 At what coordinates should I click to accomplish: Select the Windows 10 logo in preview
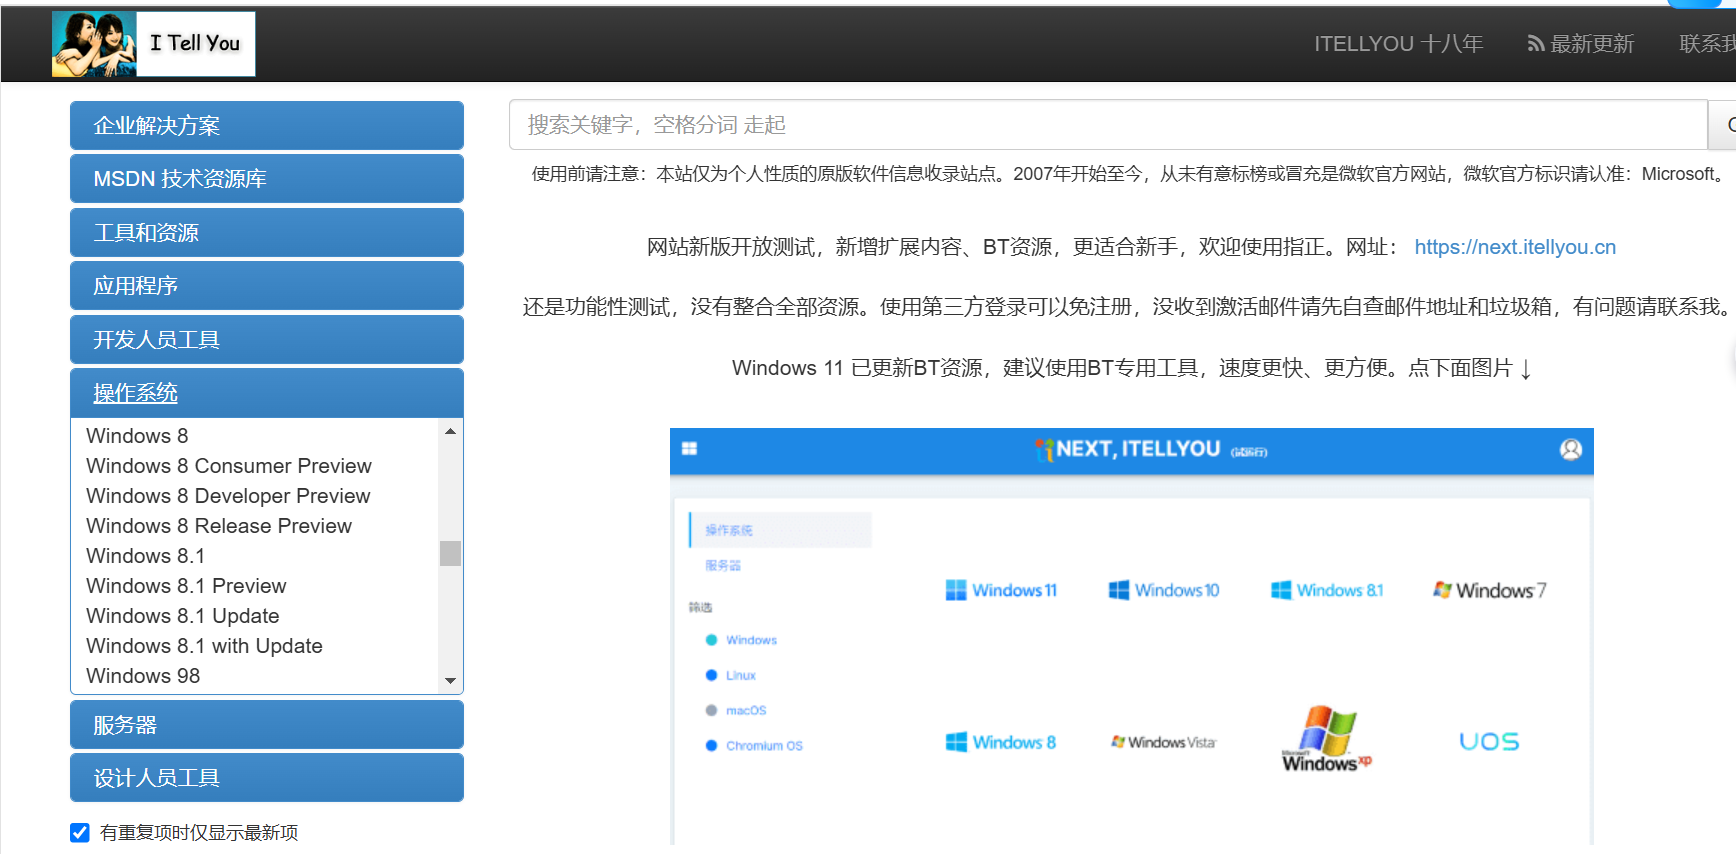1164,590
